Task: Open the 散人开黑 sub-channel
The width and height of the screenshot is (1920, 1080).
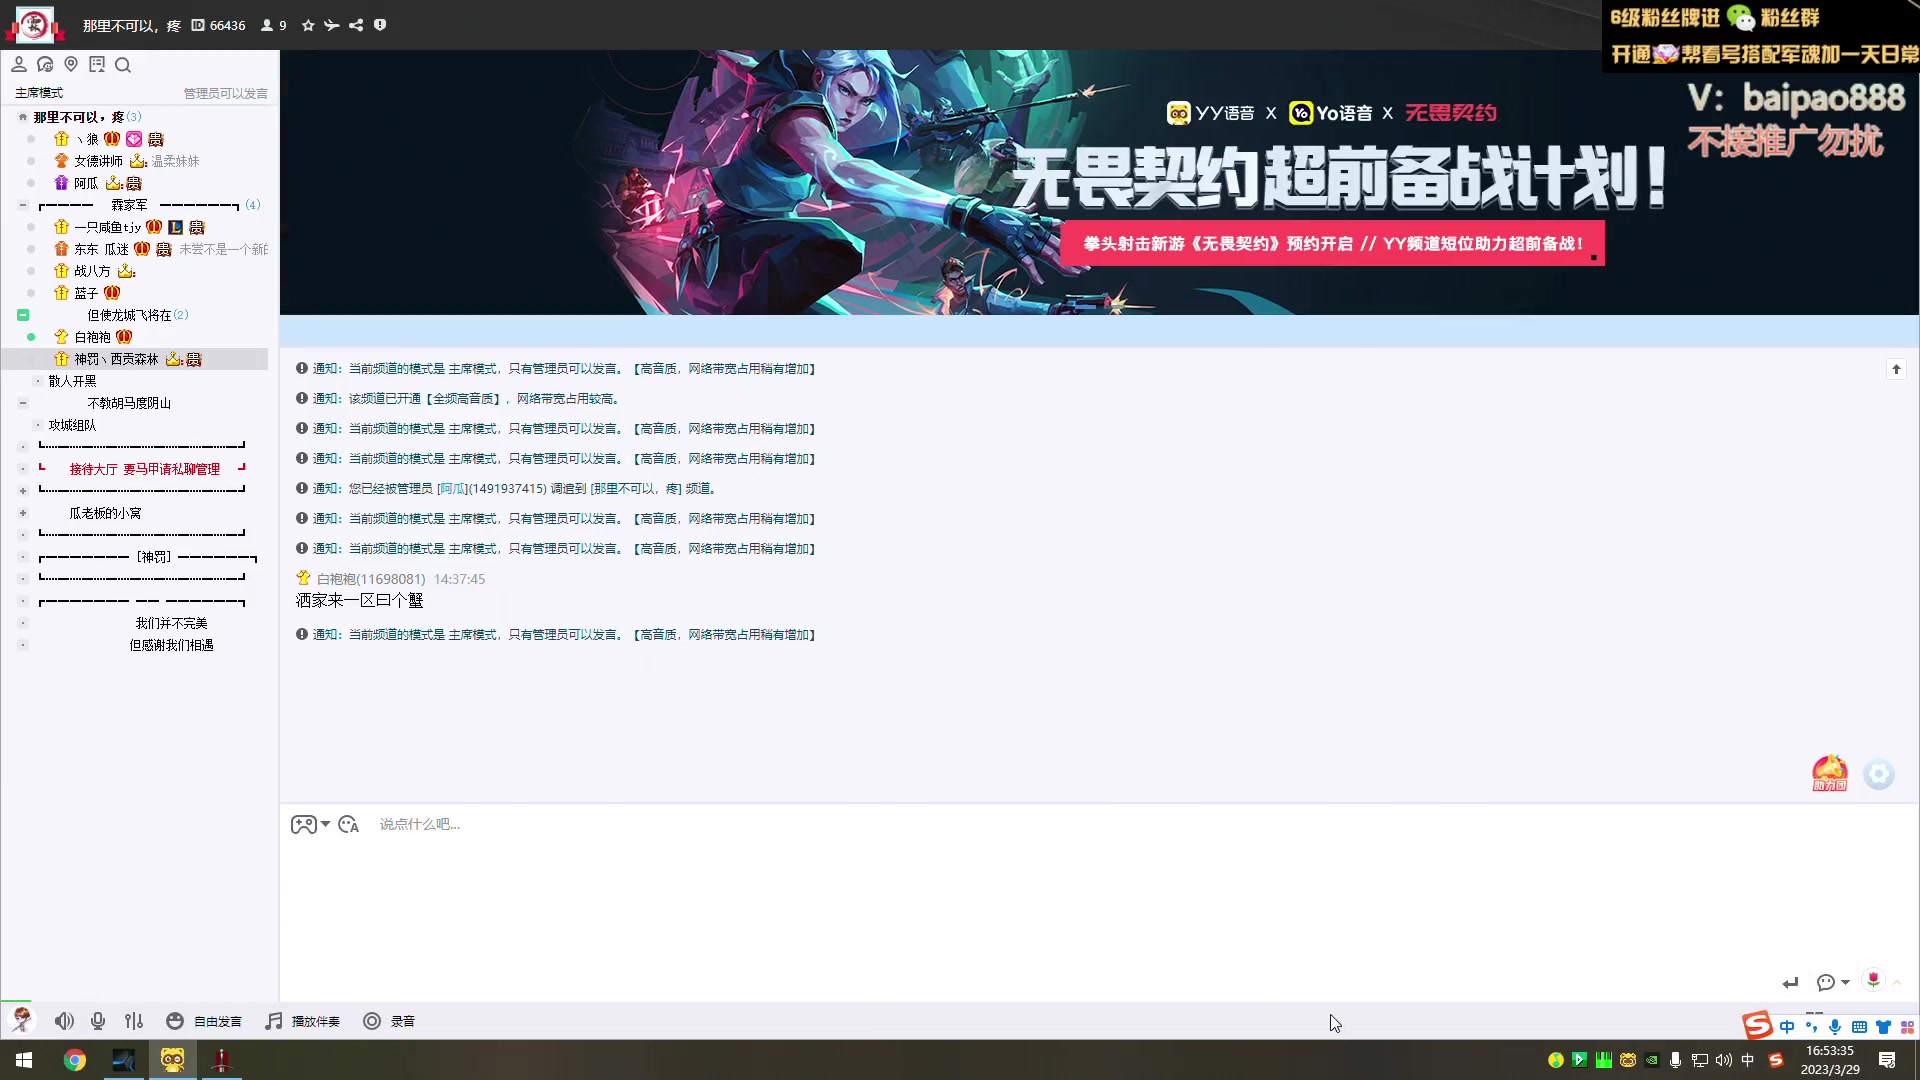Action: click(x=73, y=381)
